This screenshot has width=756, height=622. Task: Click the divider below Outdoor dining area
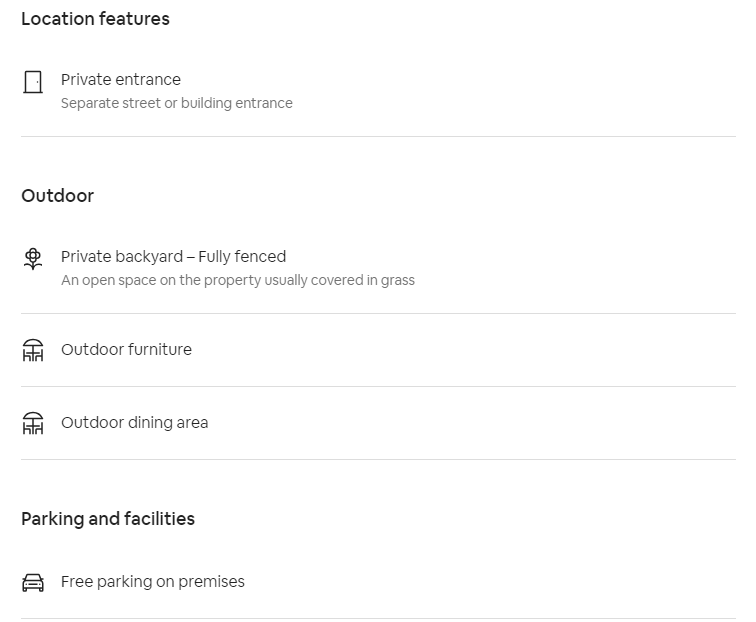(378, 459)
